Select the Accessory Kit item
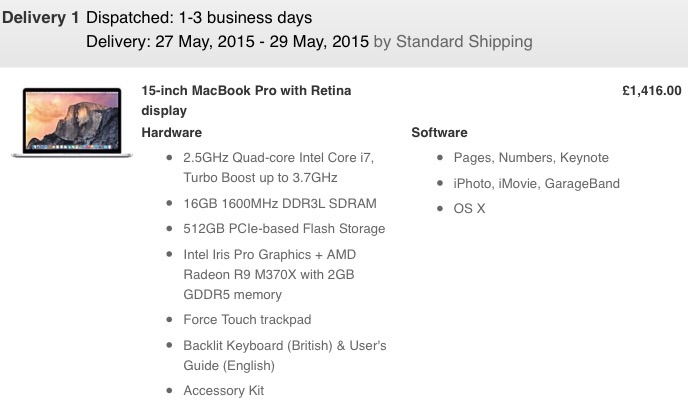 click(x=224, y=391)
